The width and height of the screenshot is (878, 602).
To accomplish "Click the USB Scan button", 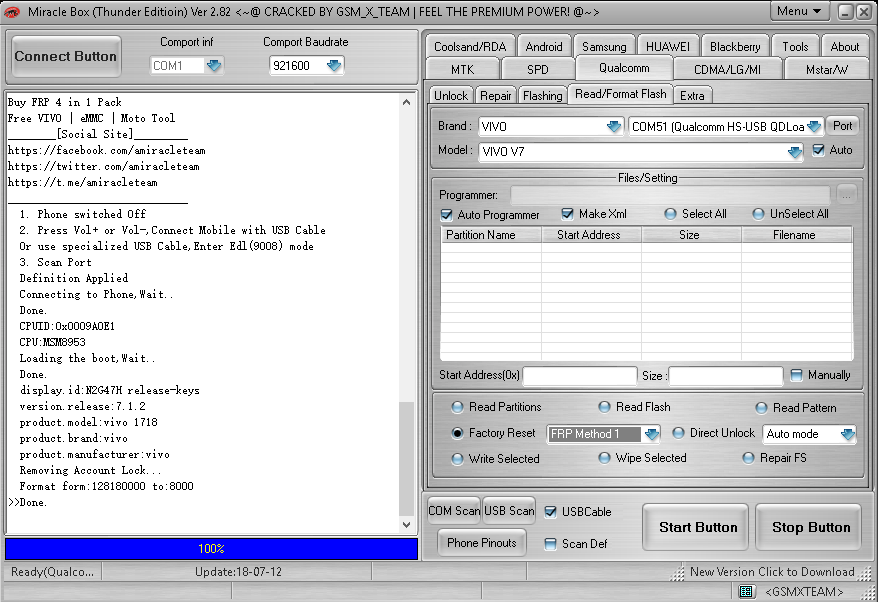I will [x=509, y=511].
